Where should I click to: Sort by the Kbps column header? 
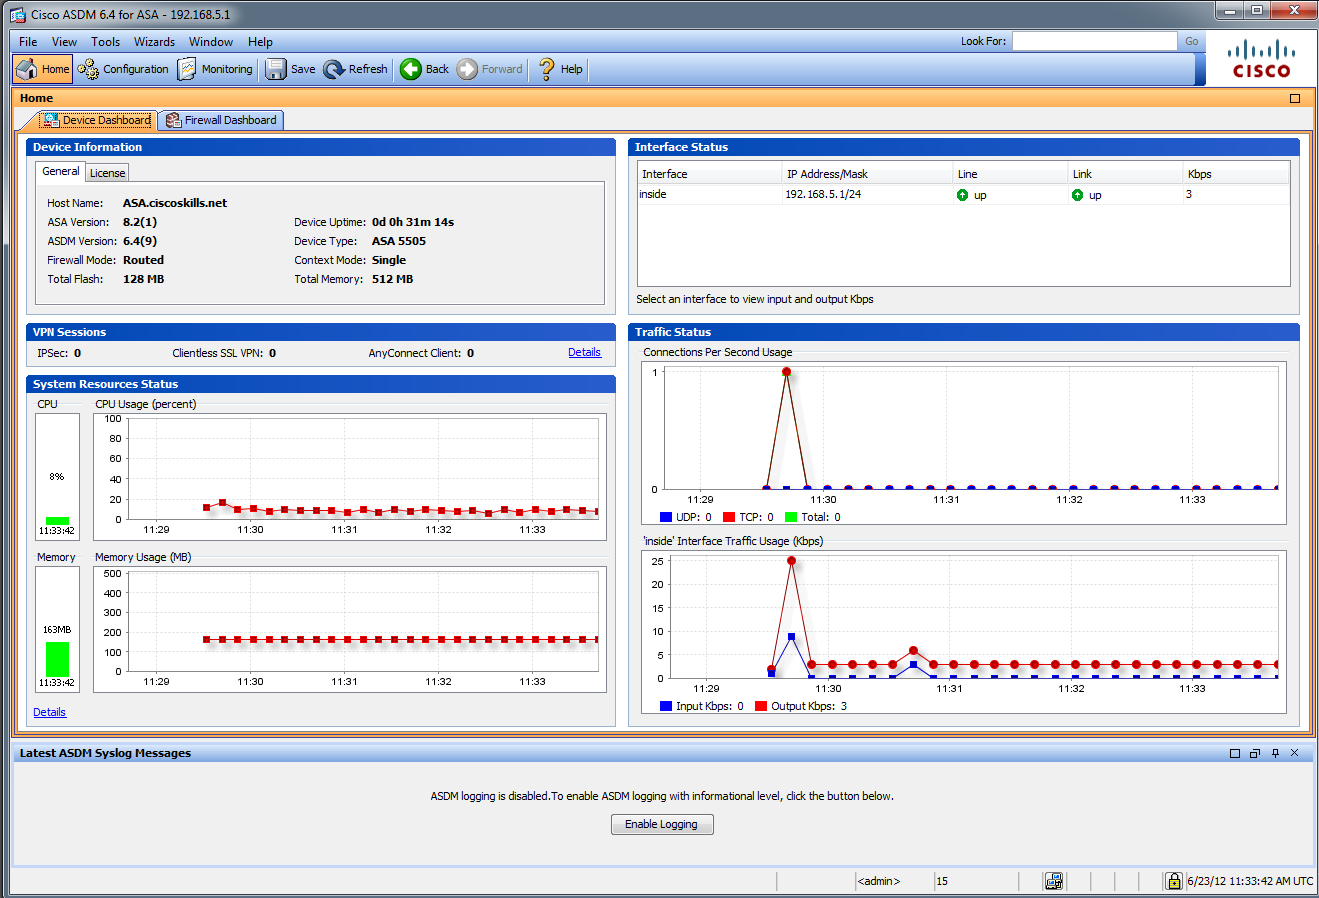click(1237, 174)
